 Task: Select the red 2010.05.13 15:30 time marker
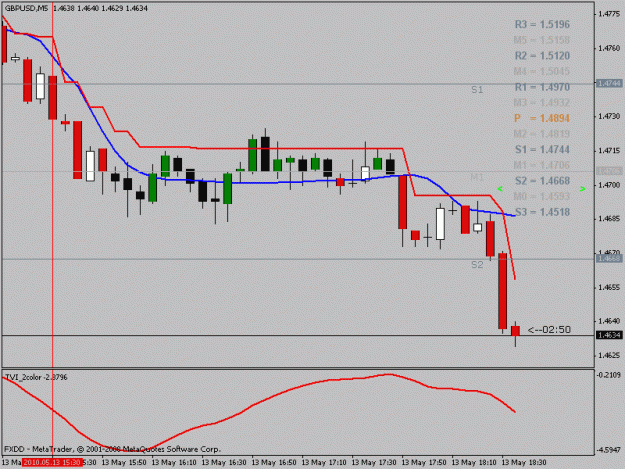(52, 463)
